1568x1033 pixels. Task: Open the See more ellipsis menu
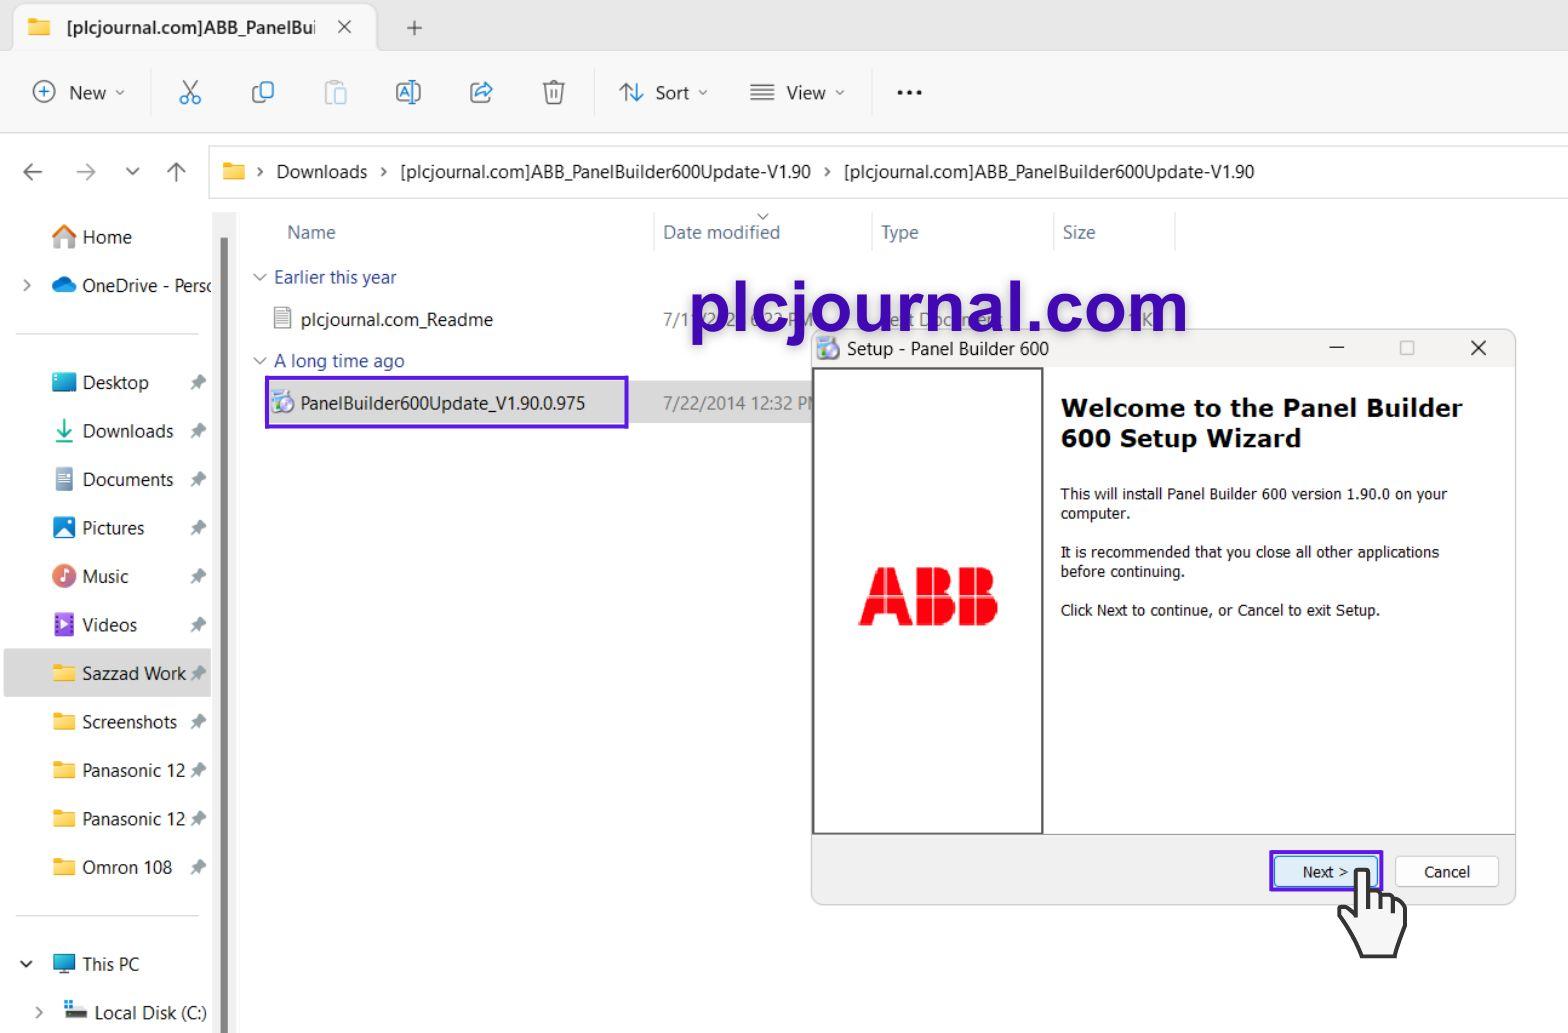[x=909, y=92]
